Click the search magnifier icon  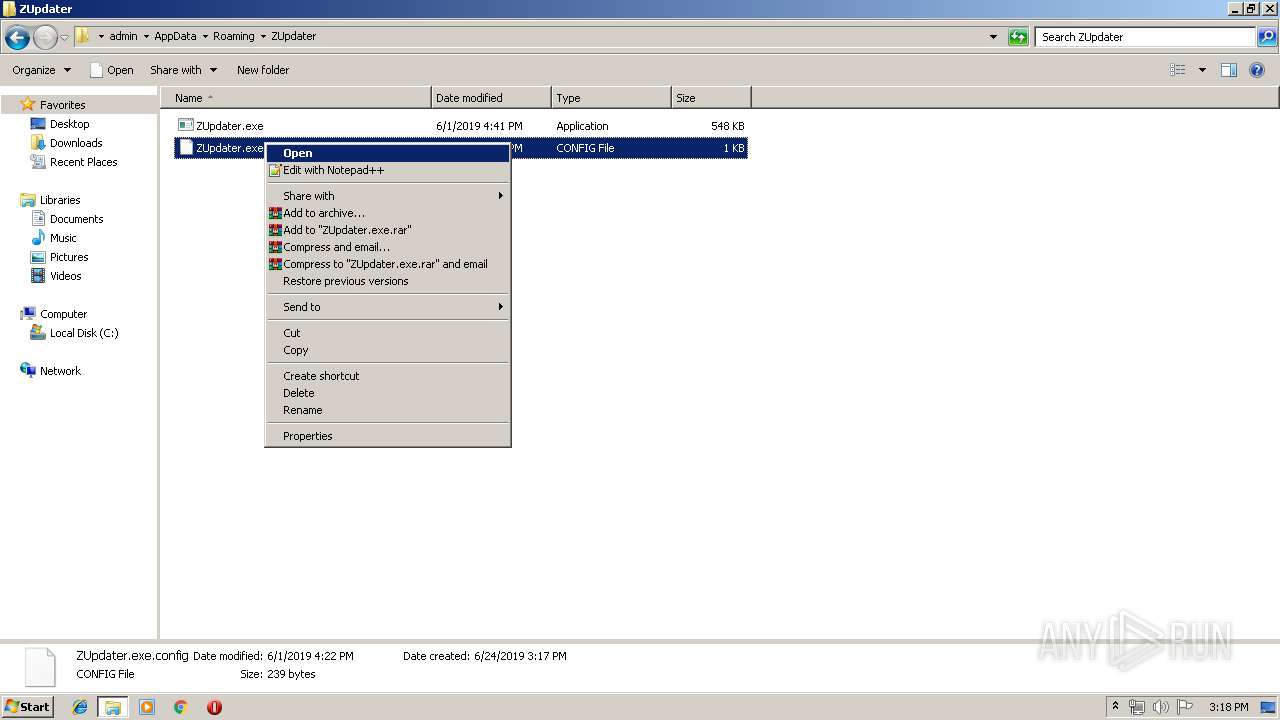pos(1267,37)
